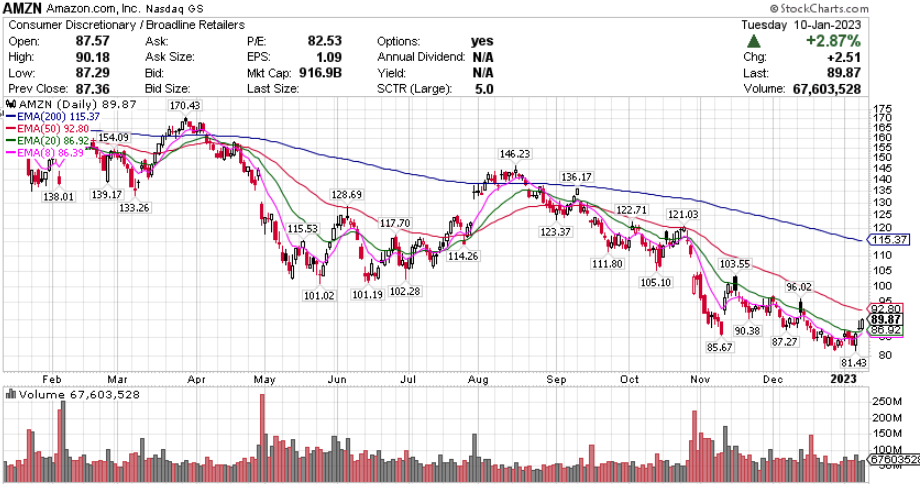Select the +2.87% percent change value

coord(833,41)
